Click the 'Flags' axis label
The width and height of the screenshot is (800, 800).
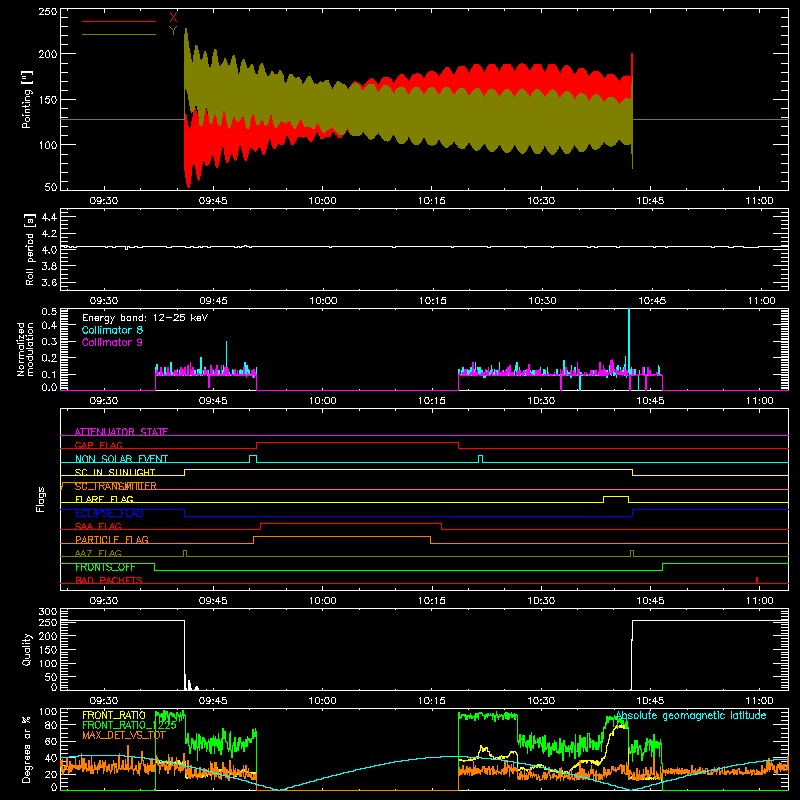point(40,499)
